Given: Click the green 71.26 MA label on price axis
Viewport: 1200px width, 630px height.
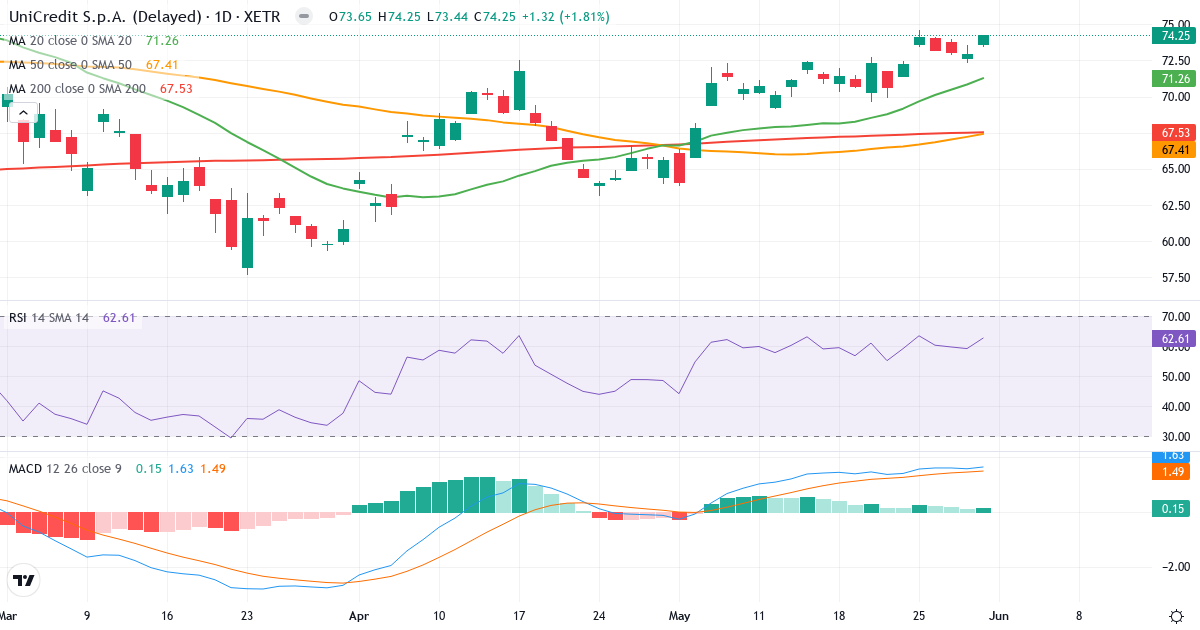Looking at the screenshot, I should coord(1174,78).
